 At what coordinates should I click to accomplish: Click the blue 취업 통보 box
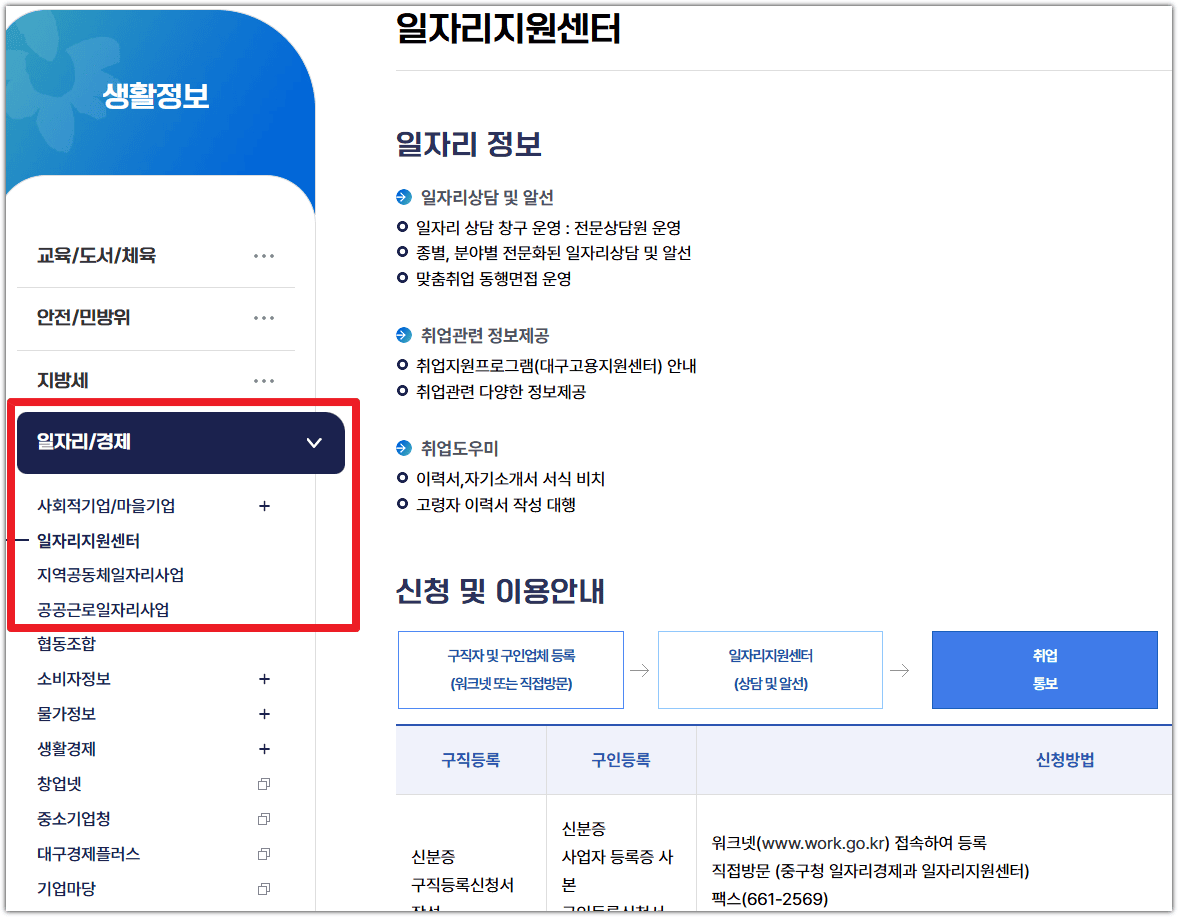[x=1044, y=670]
